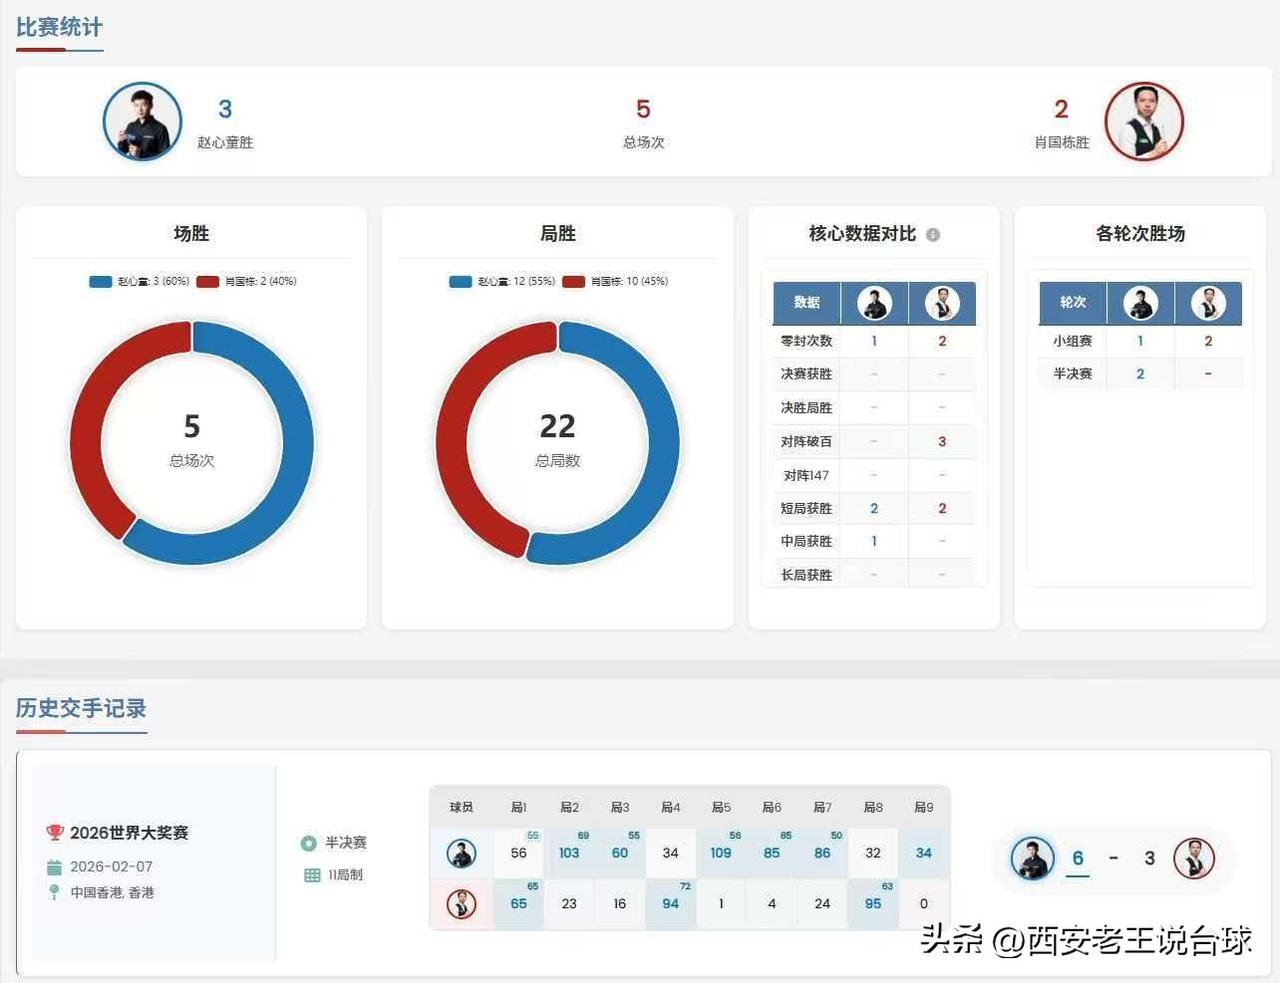This screenshot has width=1280, height=983.
Task: Click the round icon beside 半决赛 in match record
Action: pyautogui.click(x=309, y=843)
